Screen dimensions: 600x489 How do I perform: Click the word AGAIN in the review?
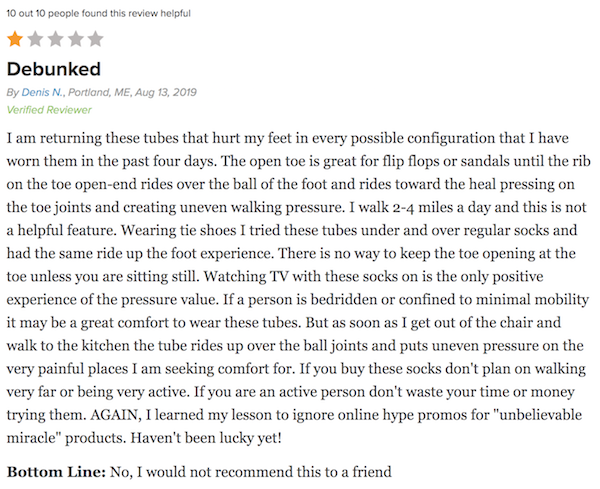116,414
